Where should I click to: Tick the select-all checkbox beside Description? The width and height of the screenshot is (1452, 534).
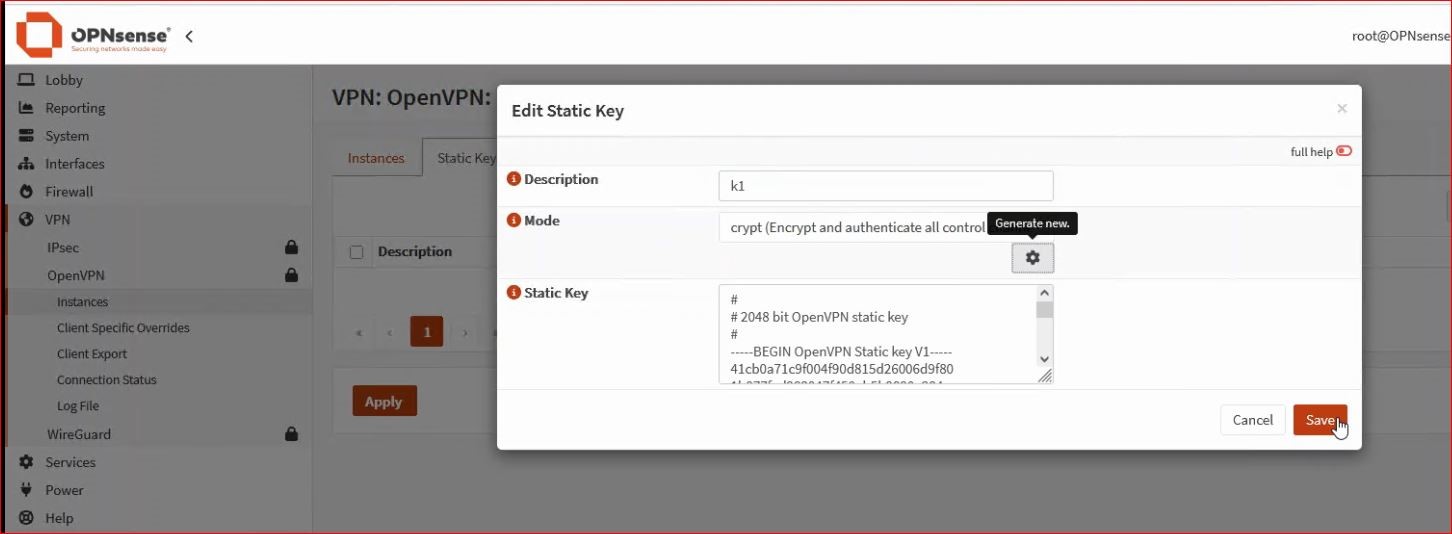click(356, 252)
